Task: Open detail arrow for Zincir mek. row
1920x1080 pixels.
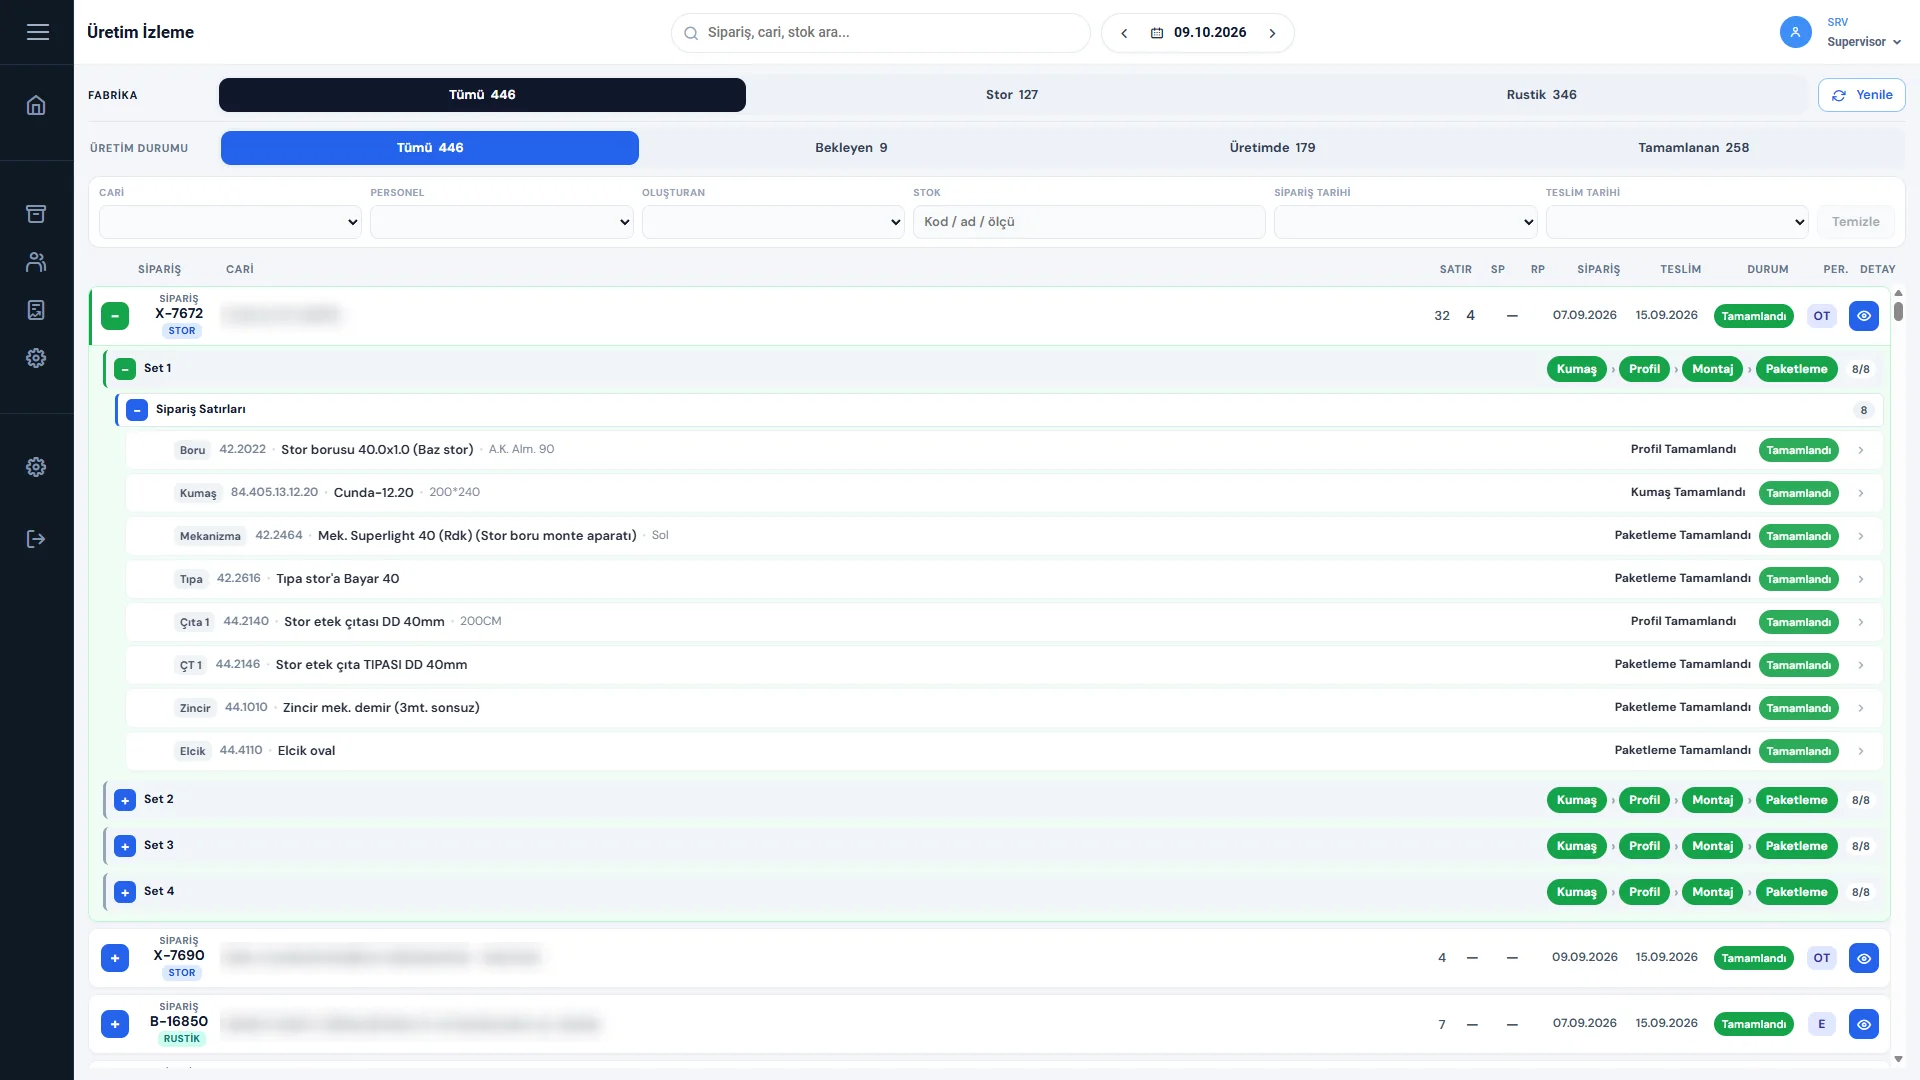Action: pyautogui.click(x=1860, y=708)
